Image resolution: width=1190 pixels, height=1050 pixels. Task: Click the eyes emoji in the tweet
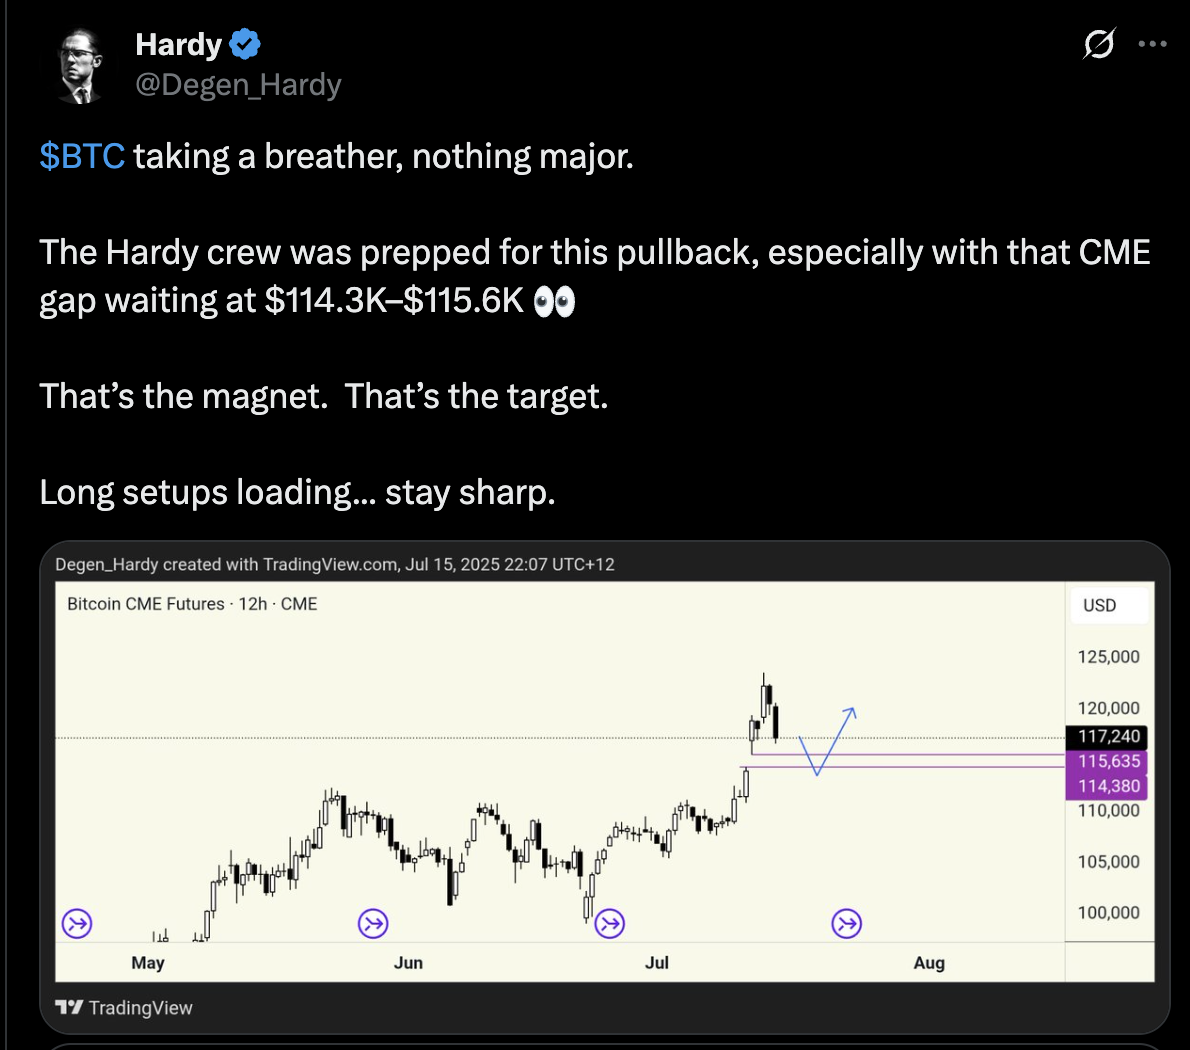[554, 301]
